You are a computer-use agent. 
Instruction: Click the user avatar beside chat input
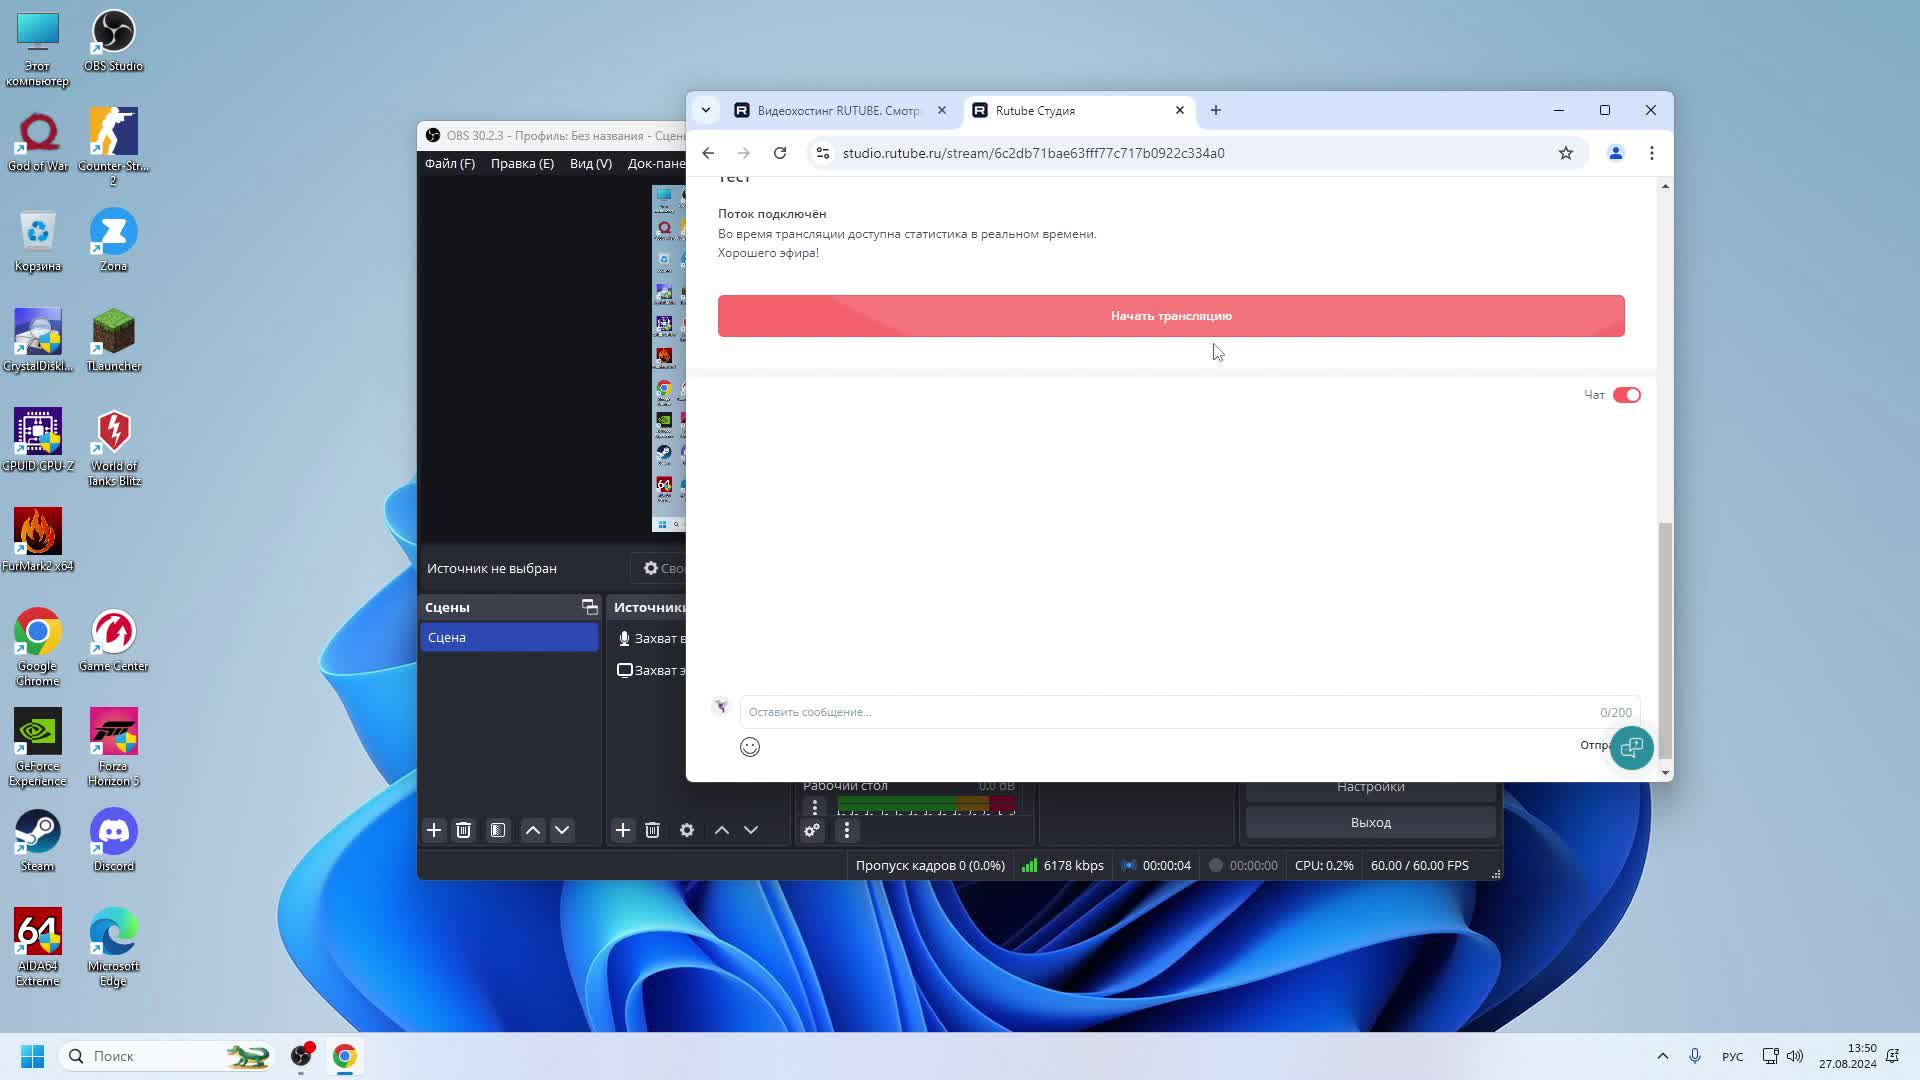[721, 707]
